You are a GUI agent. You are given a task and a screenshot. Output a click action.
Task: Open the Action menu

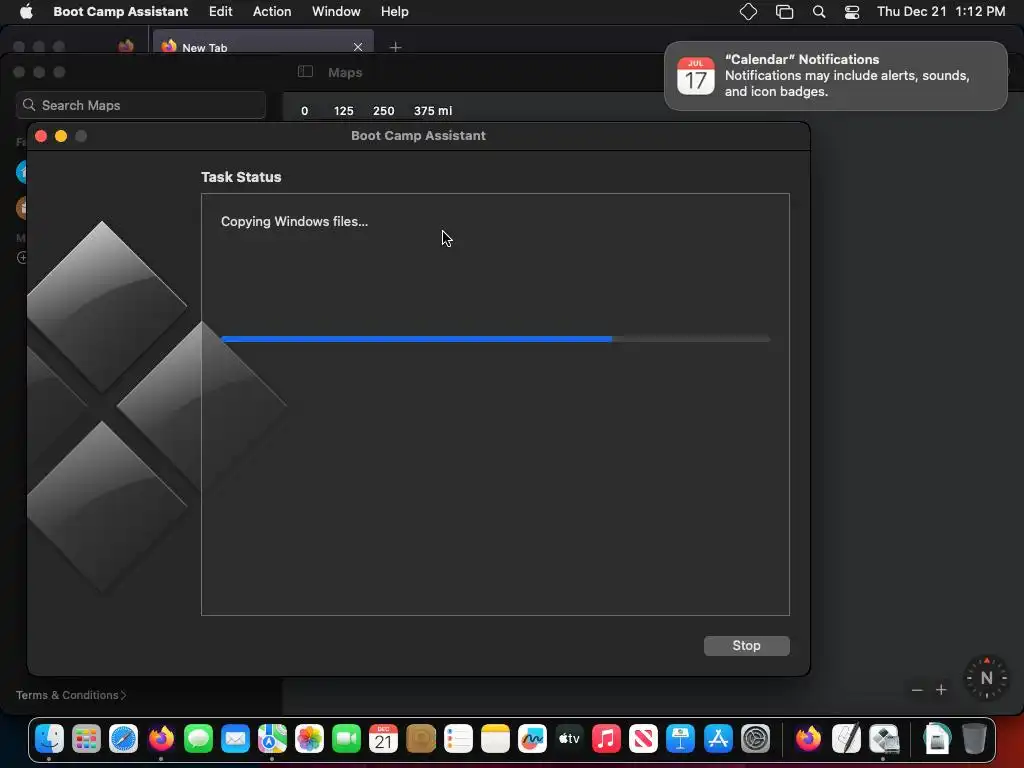point(272,11)
